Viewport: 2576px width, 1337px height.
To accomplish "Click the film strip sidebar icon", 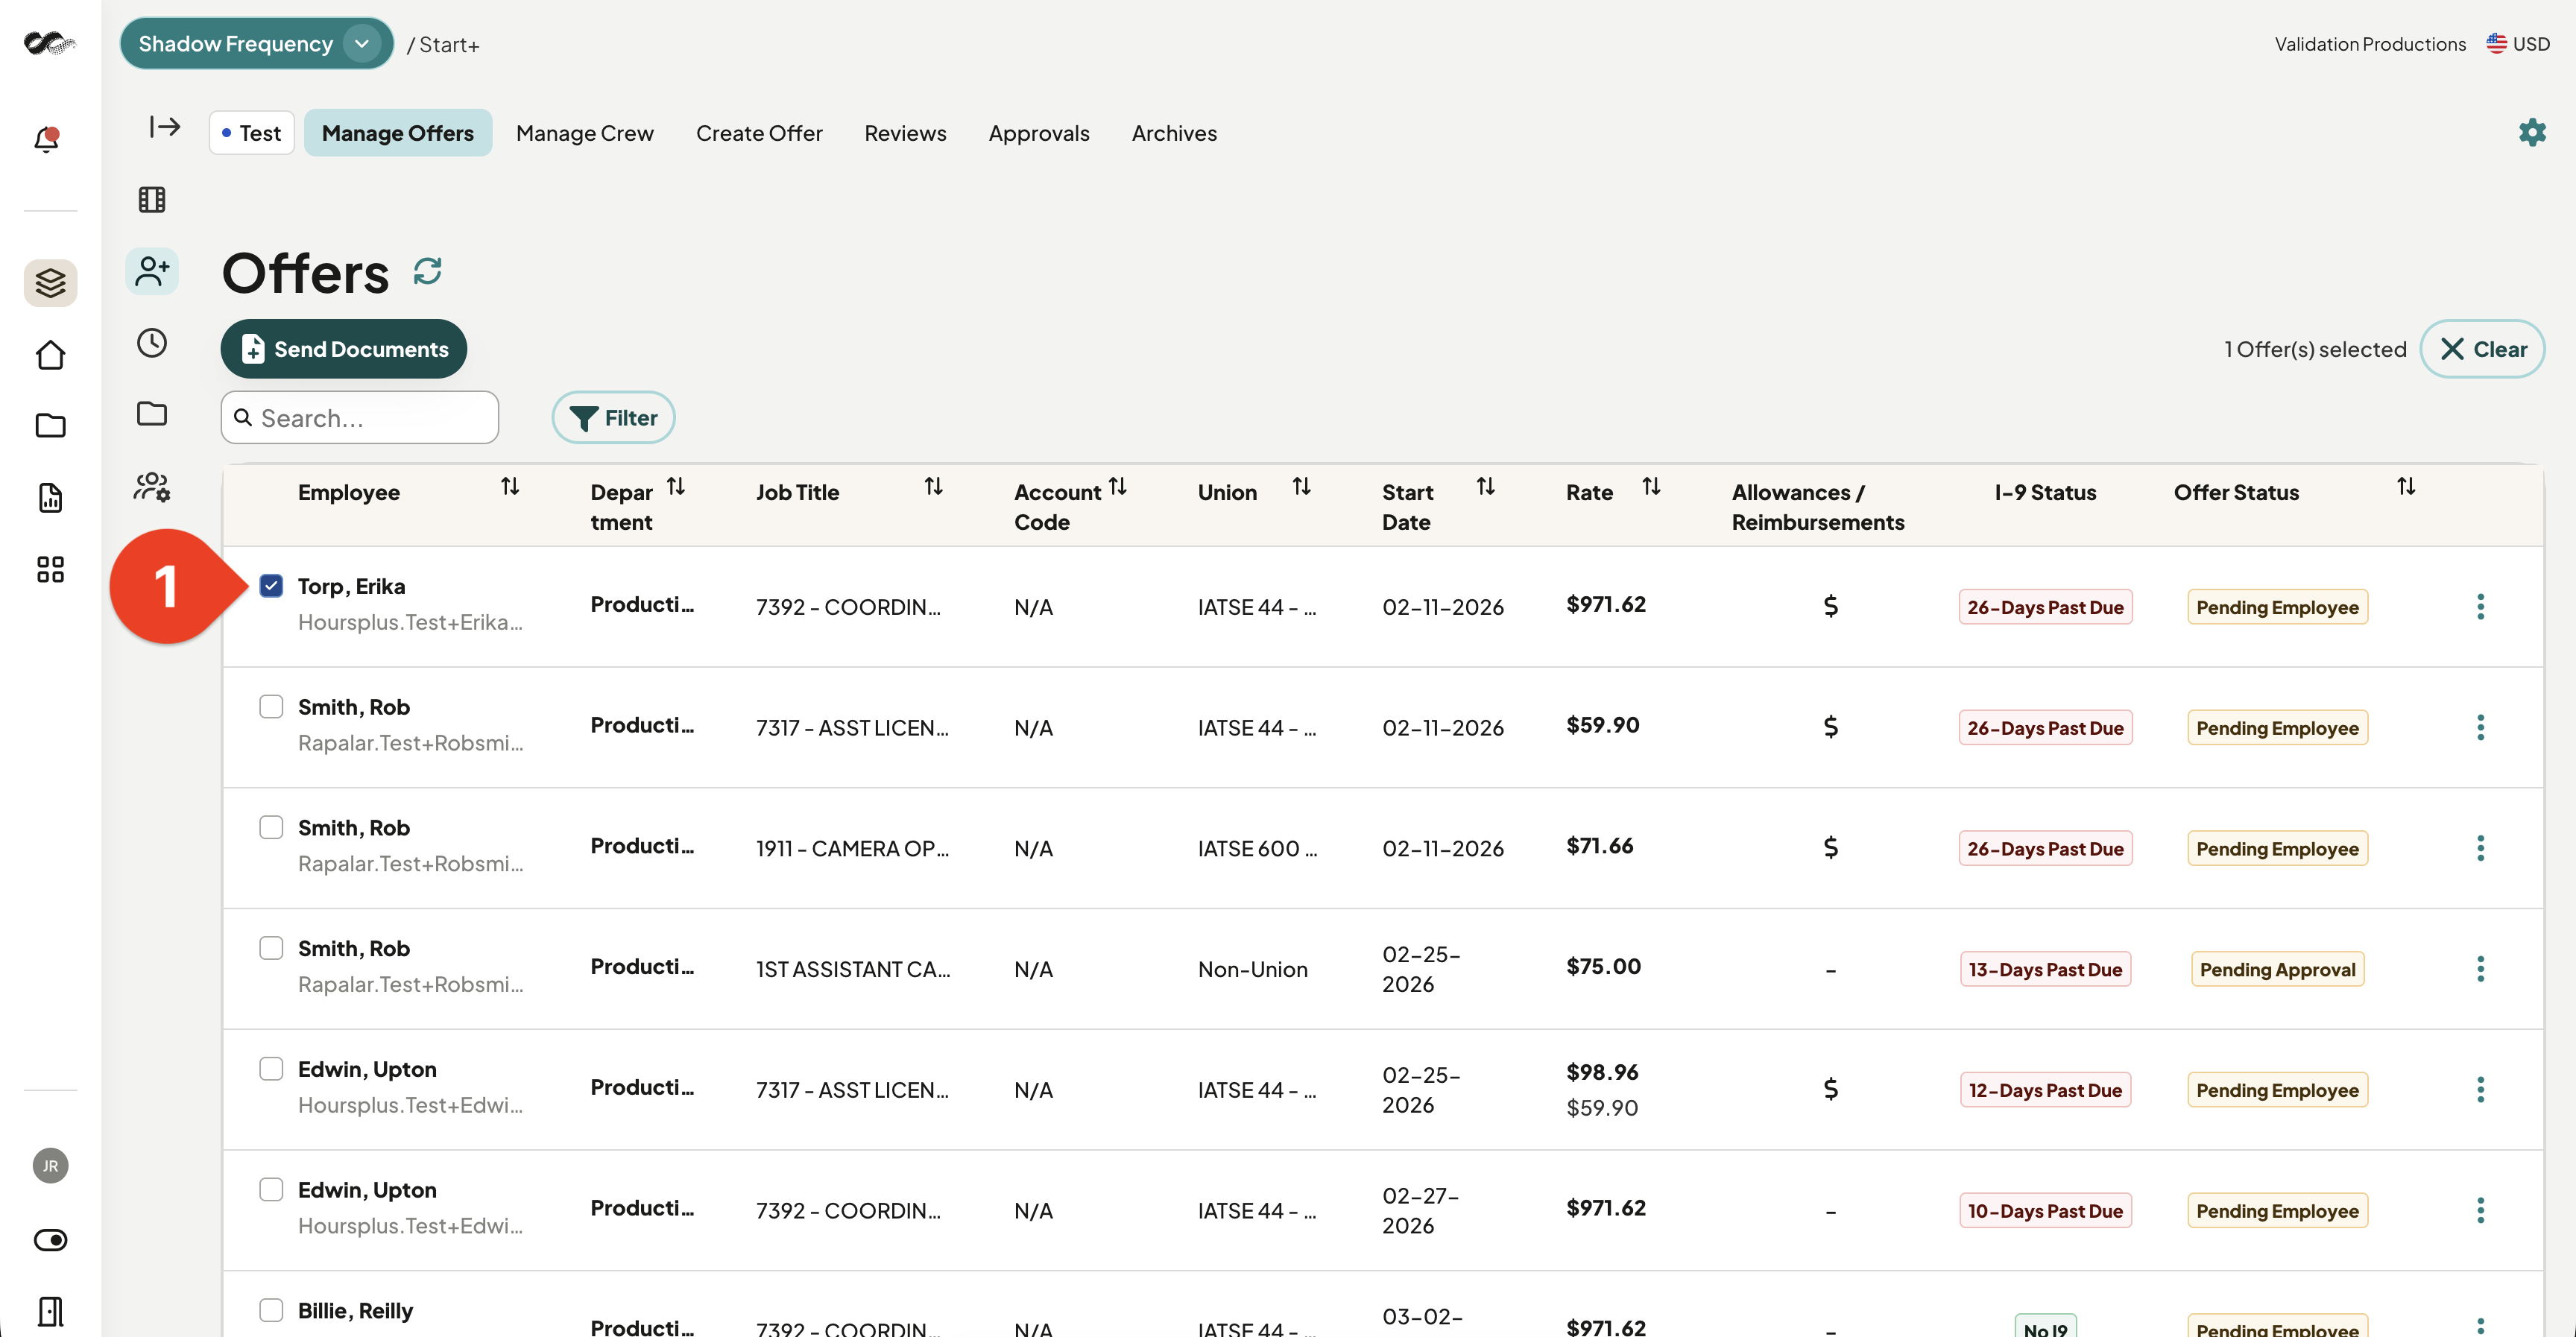I will click(x=152, y=200).
